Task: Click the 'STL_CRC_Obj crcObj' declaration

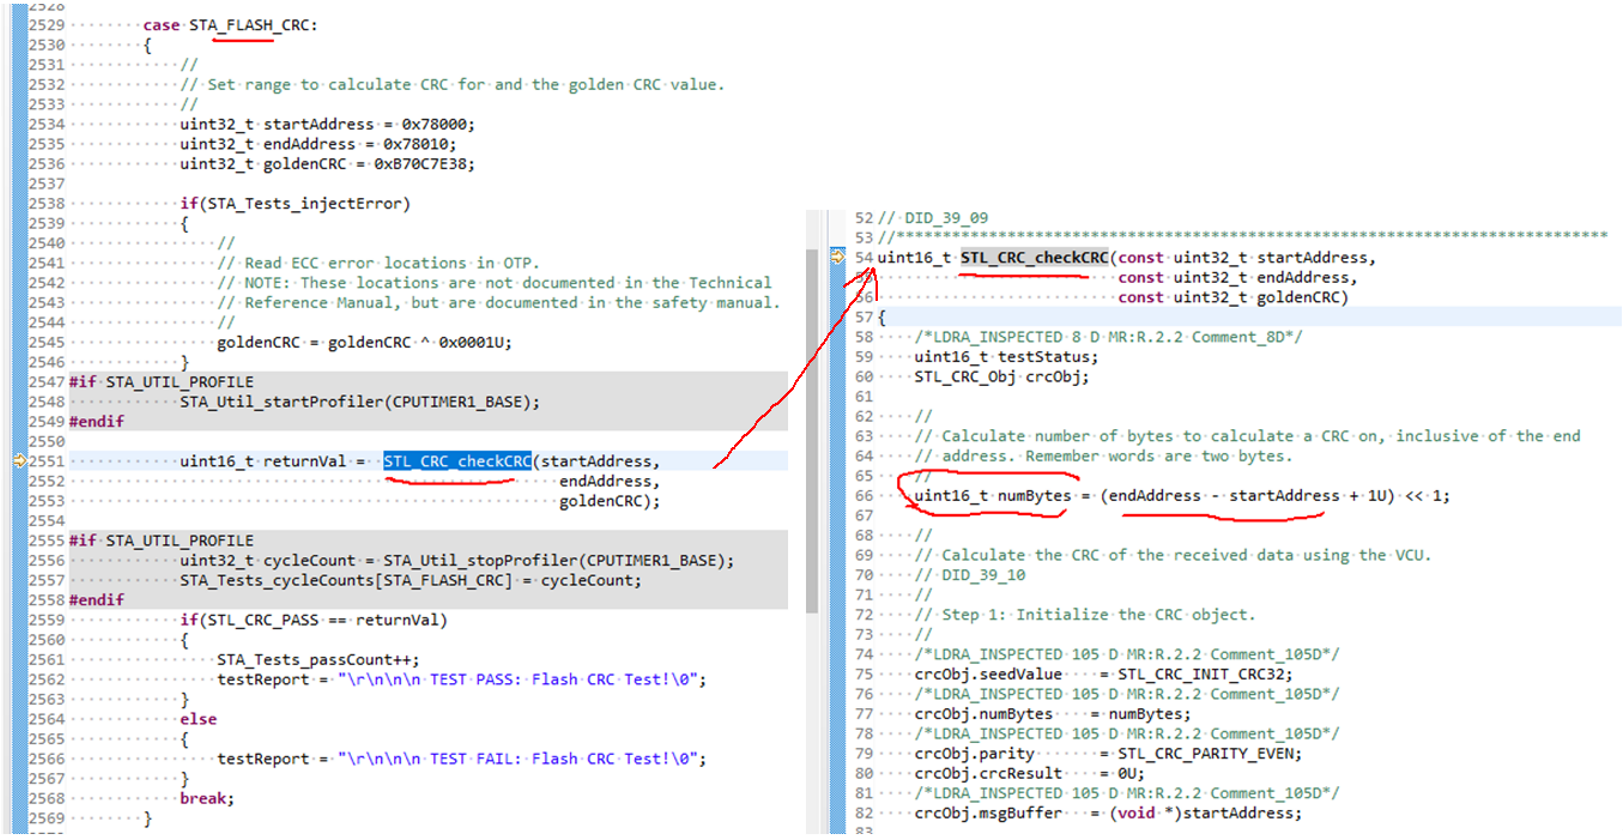Action: [x=1001, y=377]
